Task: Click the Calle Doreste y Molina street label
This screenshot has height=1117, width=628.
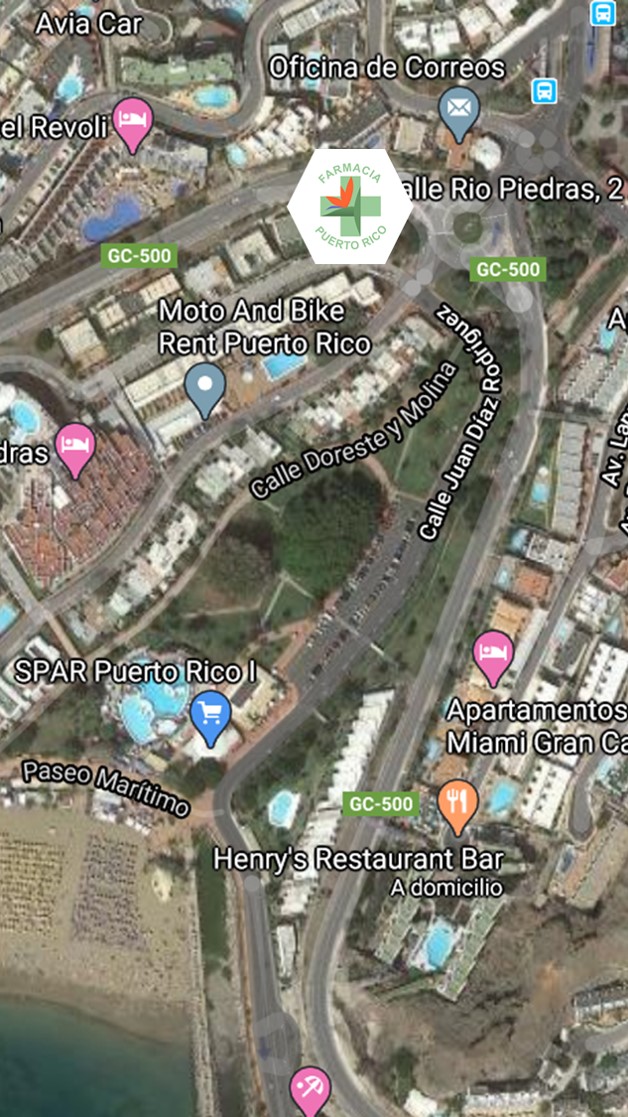Action: pos(353,430)
